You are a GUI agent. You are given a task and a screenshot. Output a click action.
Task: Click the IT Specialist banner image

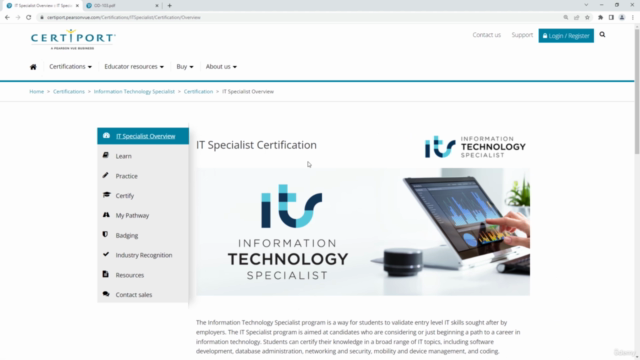pyautogui.click(x=363, y=232)
